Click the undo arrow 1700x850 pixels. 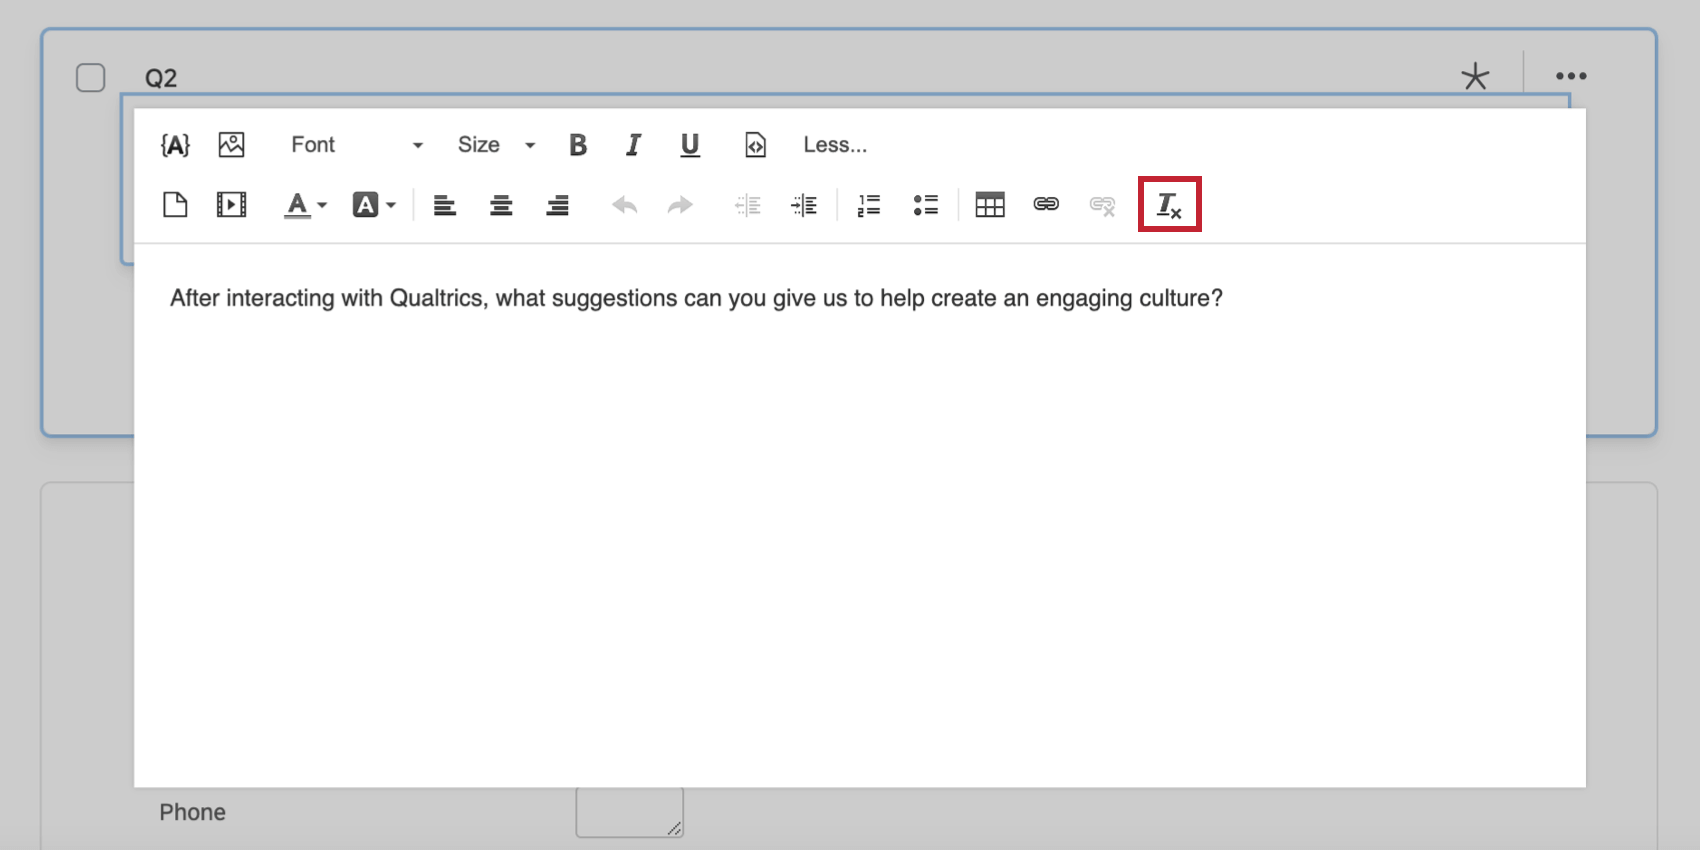point(625,205)
